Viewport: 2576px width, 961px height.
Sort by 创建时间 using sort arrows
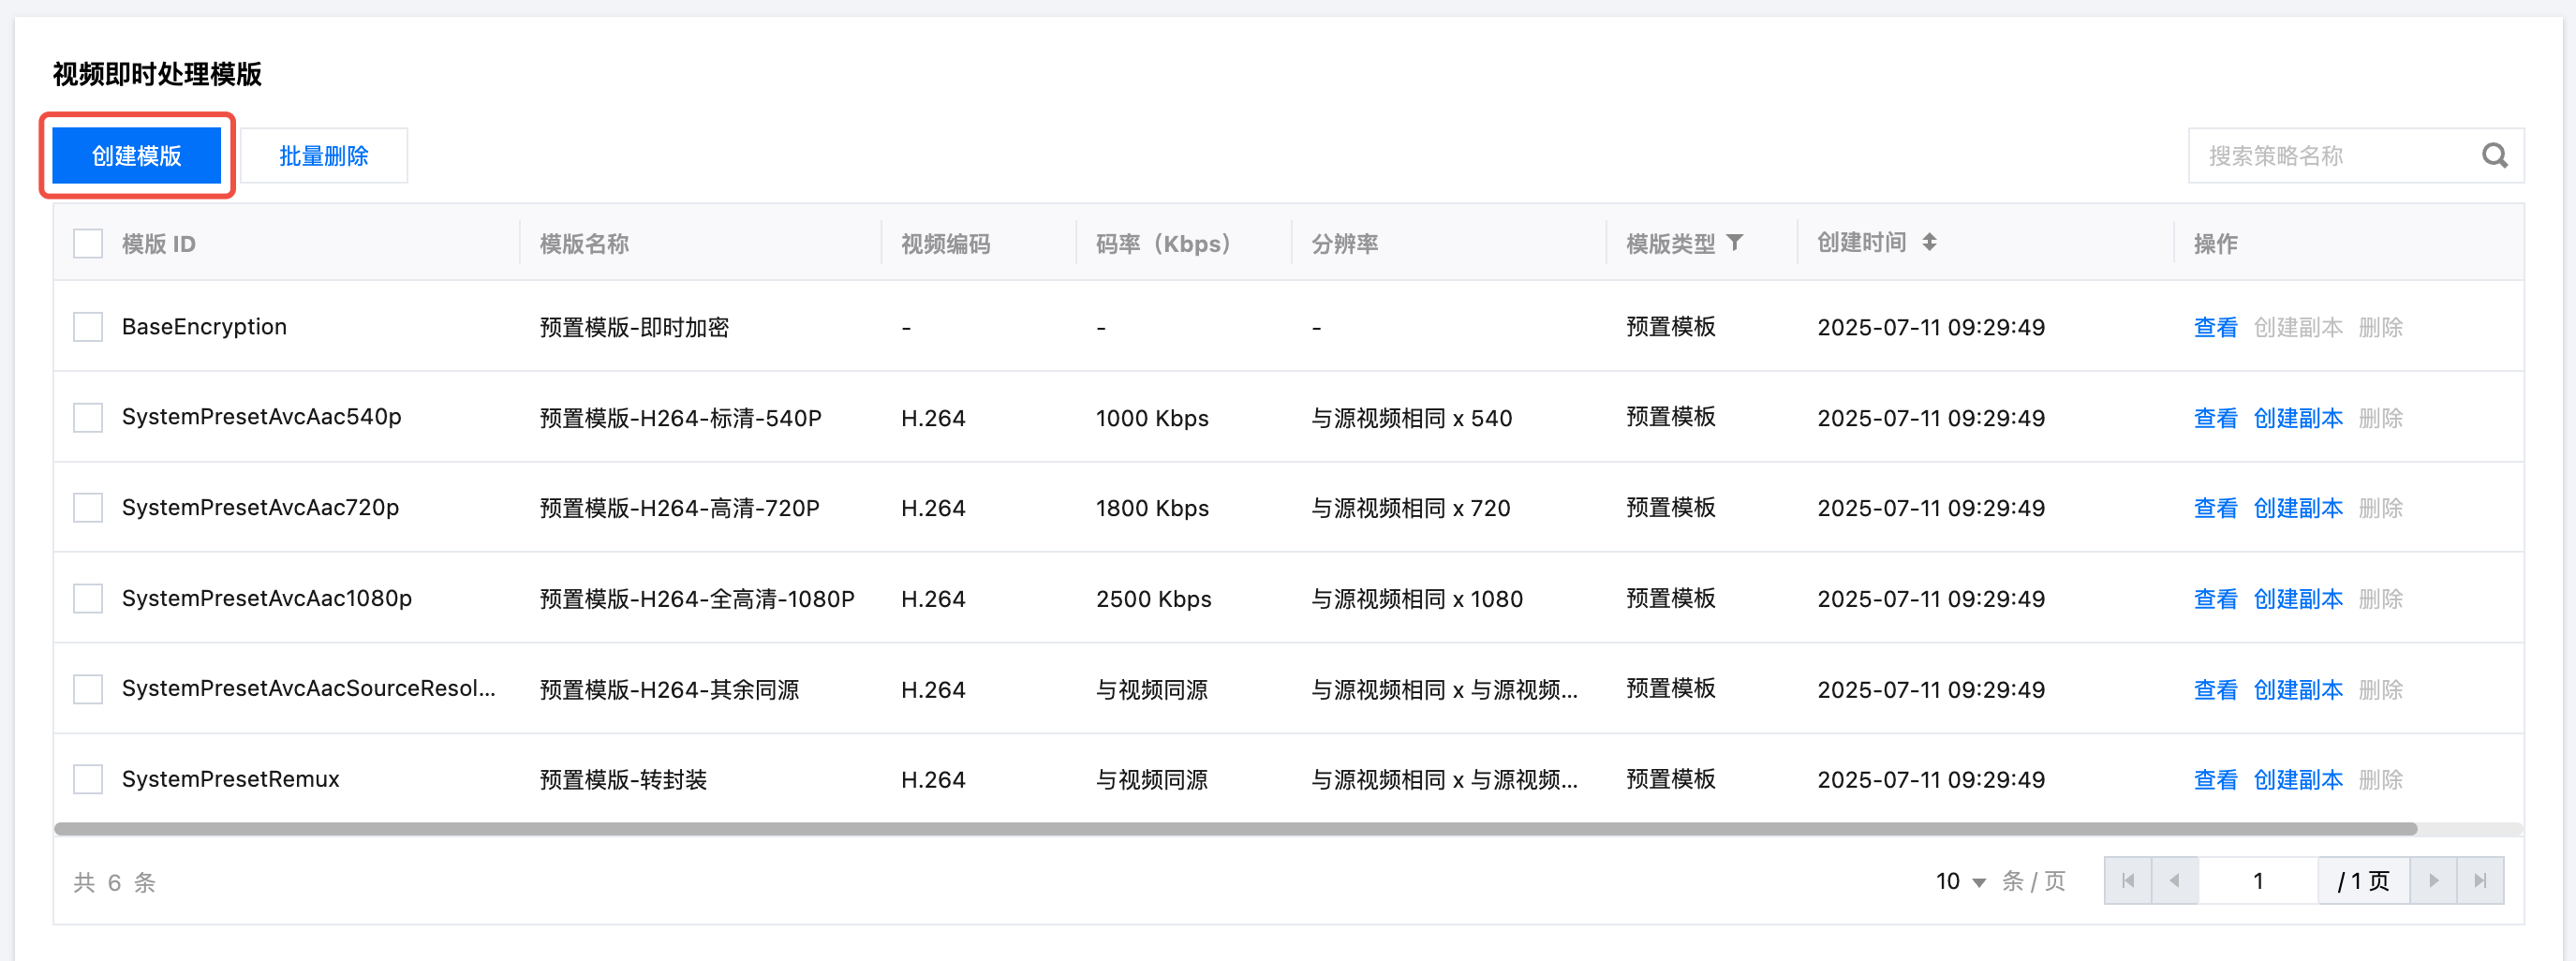[x=1929, y=243]
